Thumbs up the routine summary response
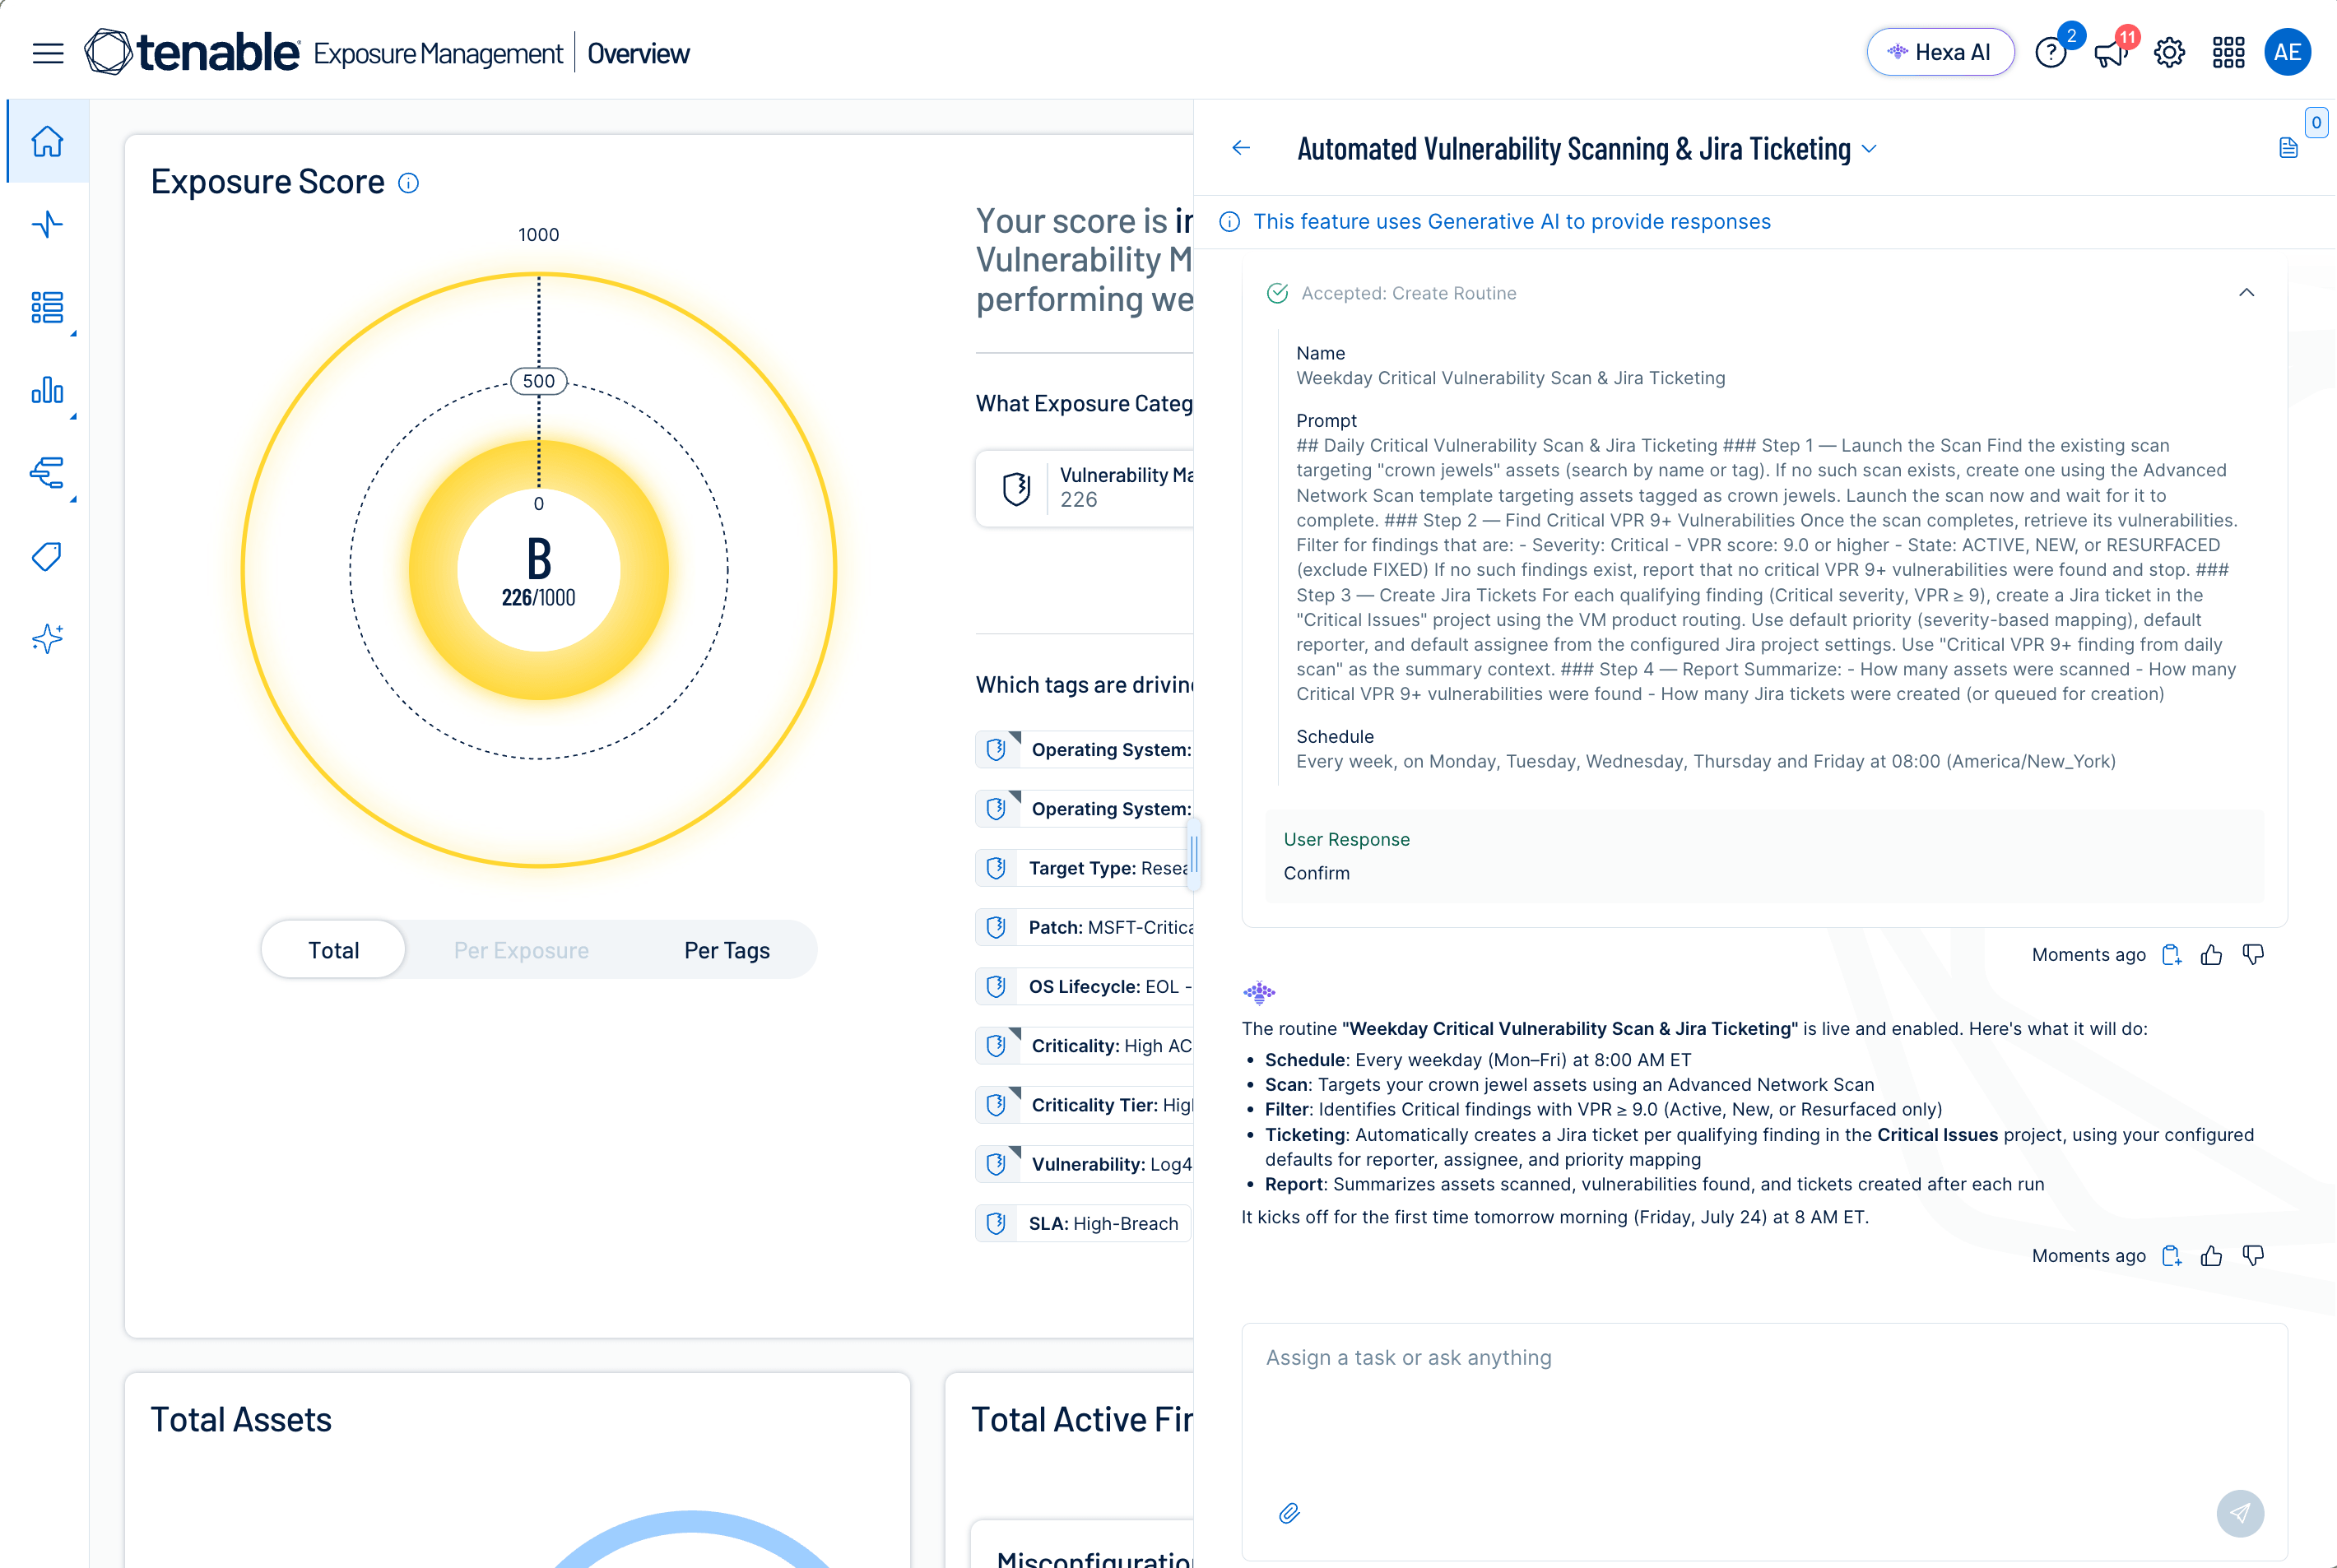The height and width of the screenshot is (1568, 2337). 2211,1256
